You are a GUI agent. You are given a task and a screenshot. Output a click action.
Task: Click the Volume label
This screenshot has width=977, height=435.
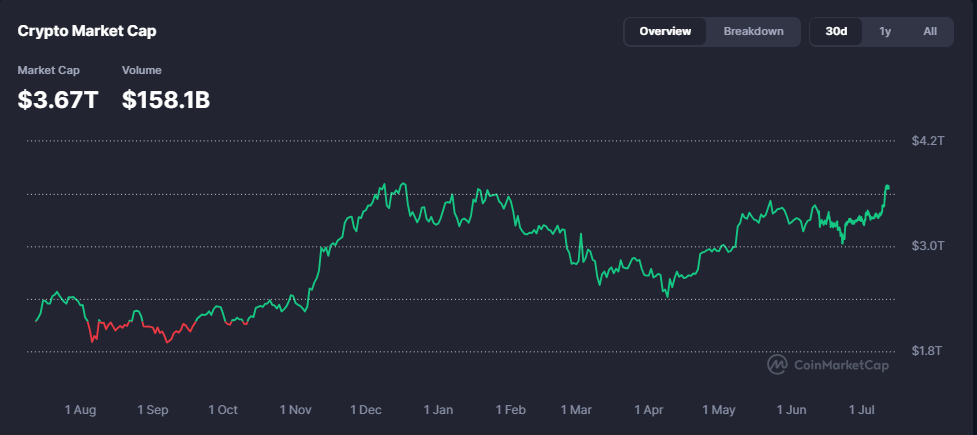141,70
